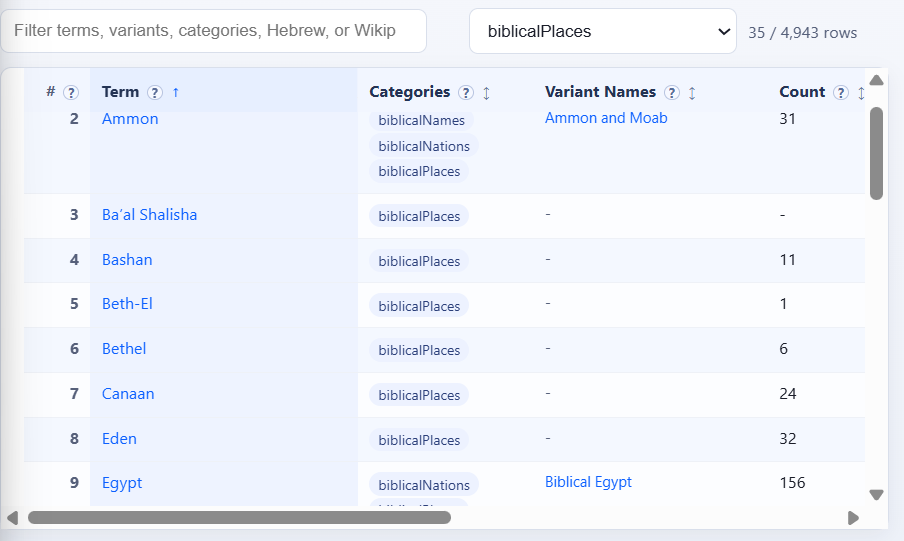Sort by Count using the arrow icon

(x=861, y=92)
